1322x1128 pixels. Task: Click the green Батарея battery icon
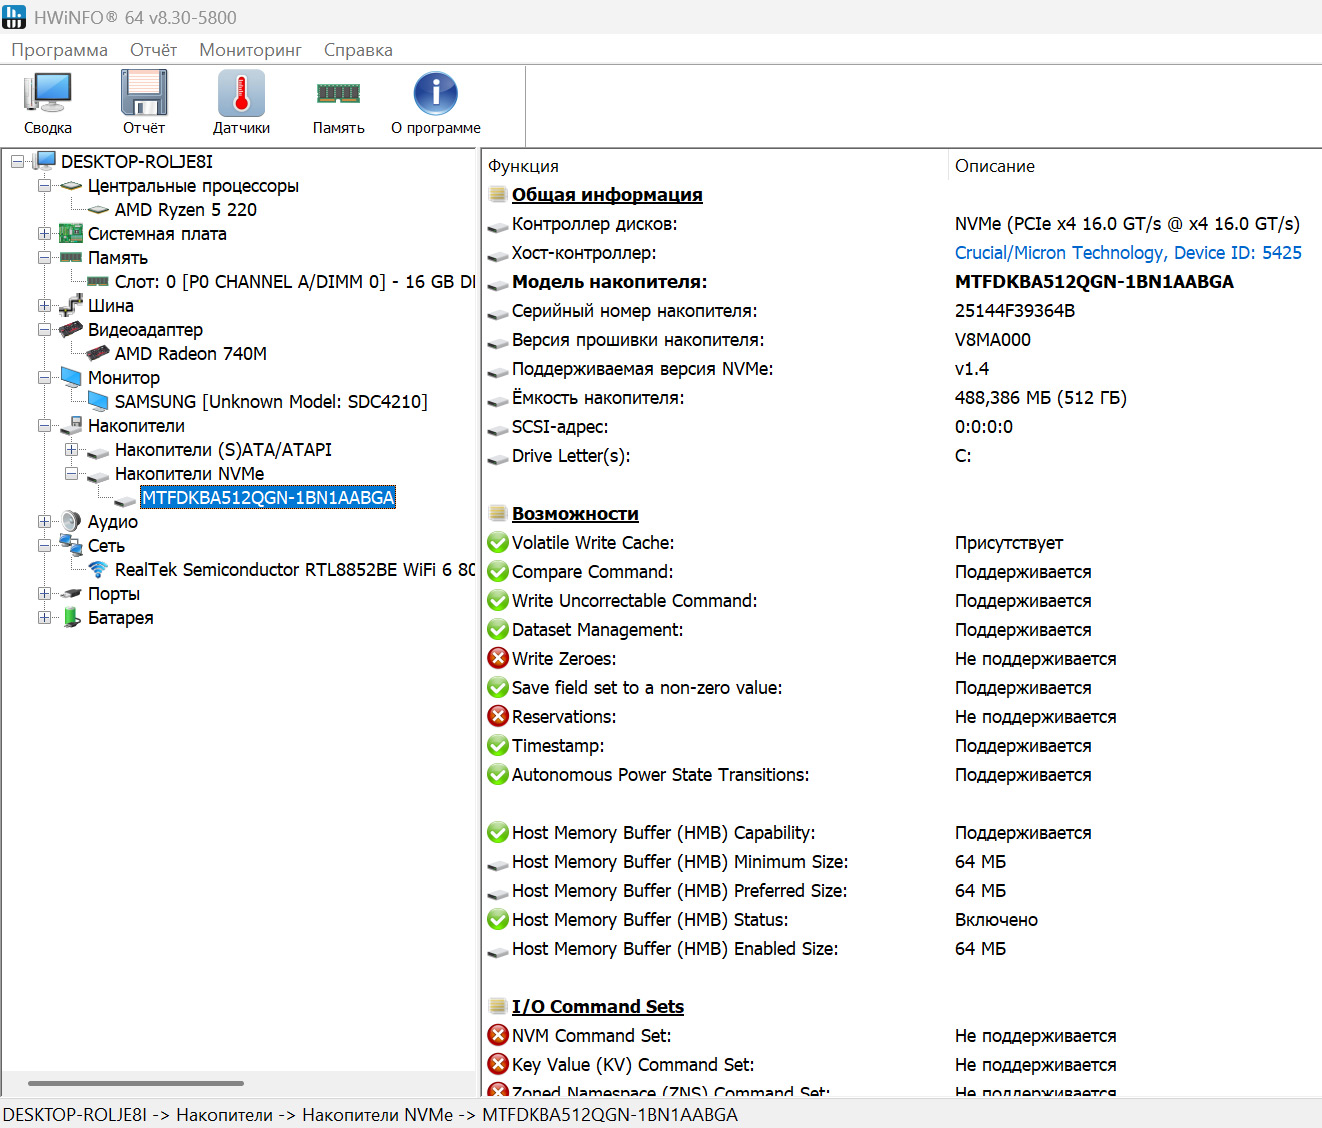coord(71,618)
